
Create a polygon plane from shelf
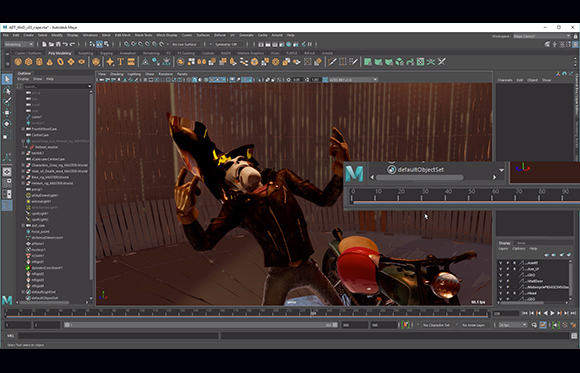(x=71, y=62)
